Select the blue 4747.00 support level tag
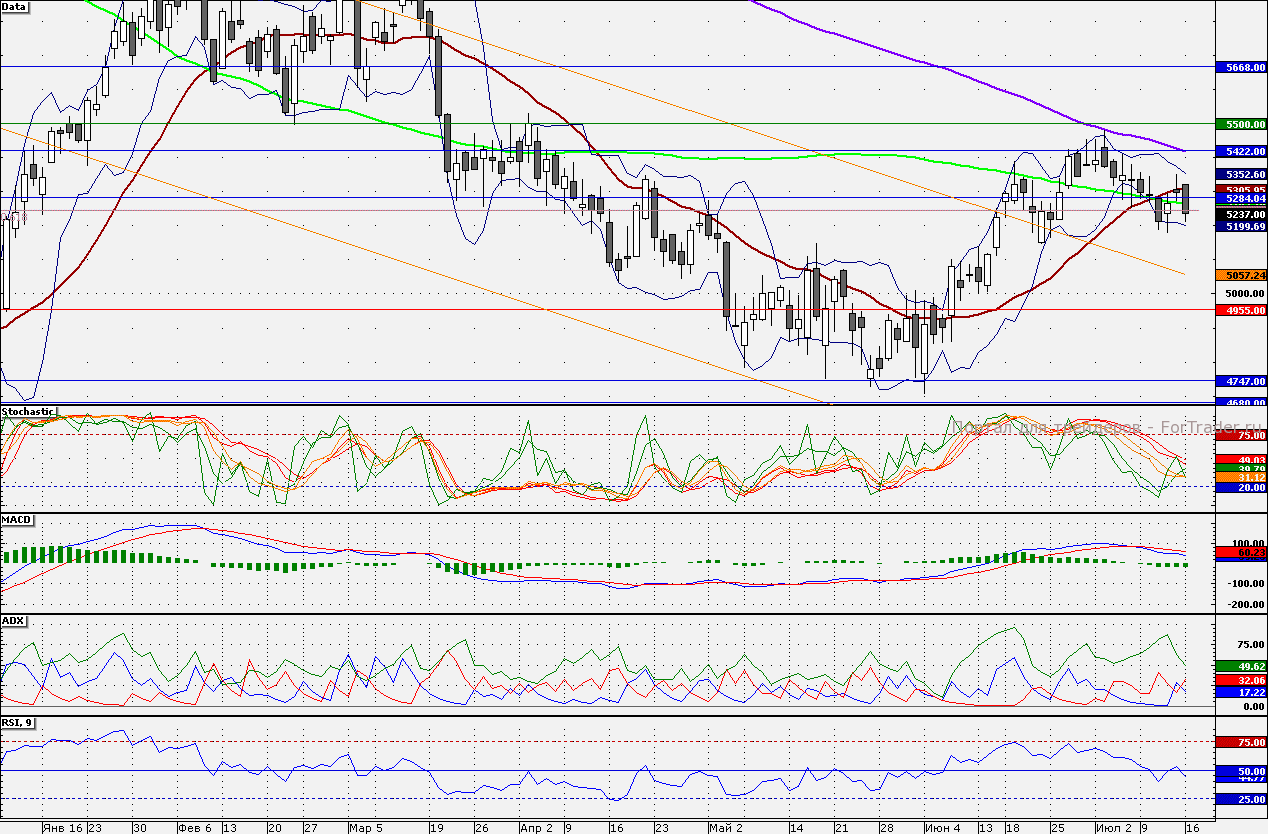This screenshot has width=1268, height=834. (x=1240, y=381)
